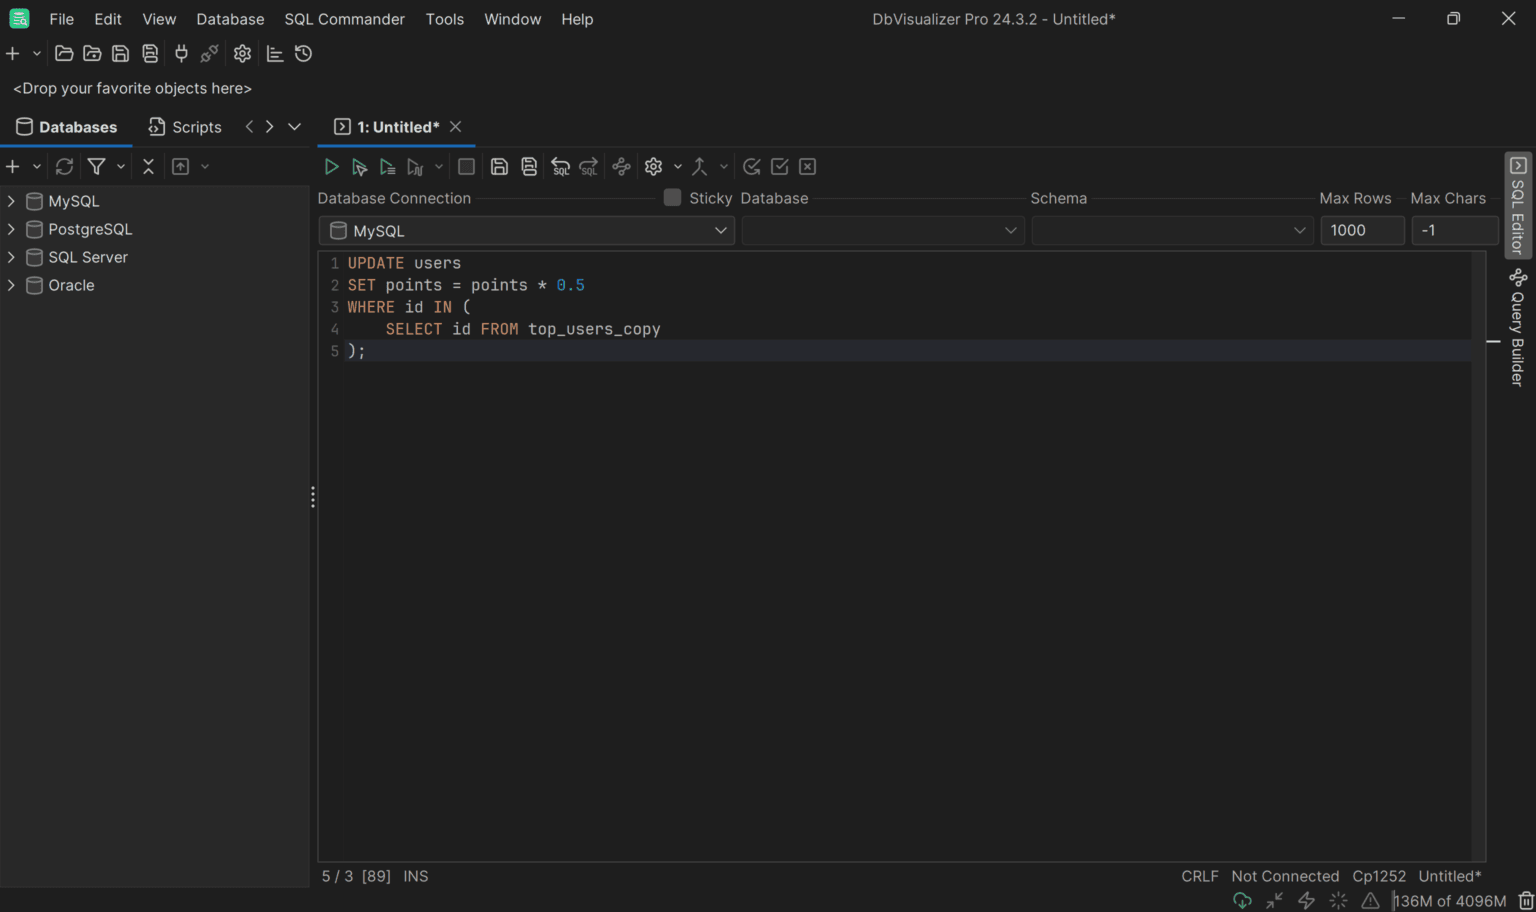
Task: Expand the MySQL connection in sidebar
Action: click(10, 201)
